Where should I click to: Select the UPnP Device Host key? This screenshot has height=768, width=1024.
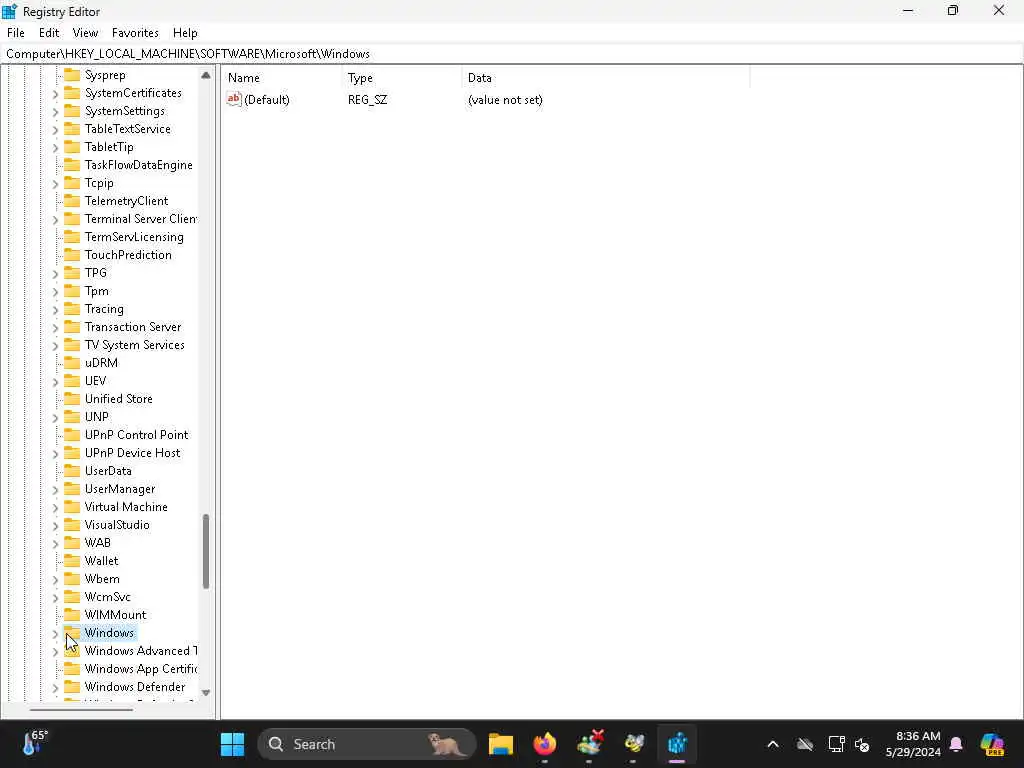click(x=132, y=453)
